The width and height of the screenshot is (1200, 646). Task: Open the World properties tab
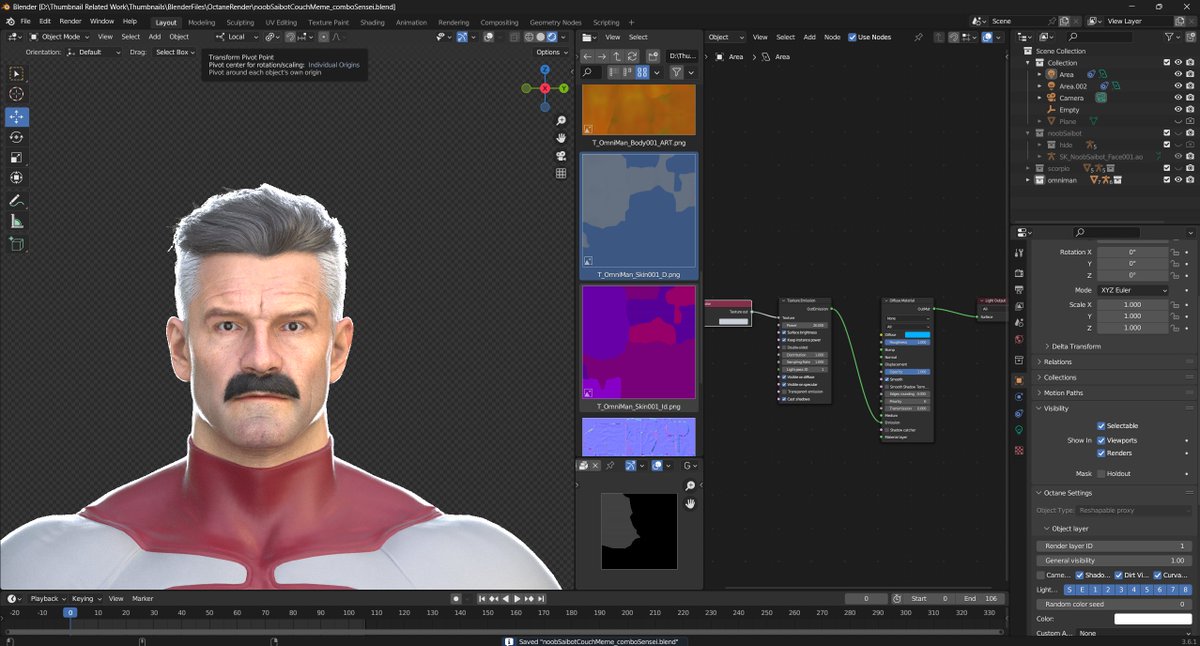pos(1019,341)
